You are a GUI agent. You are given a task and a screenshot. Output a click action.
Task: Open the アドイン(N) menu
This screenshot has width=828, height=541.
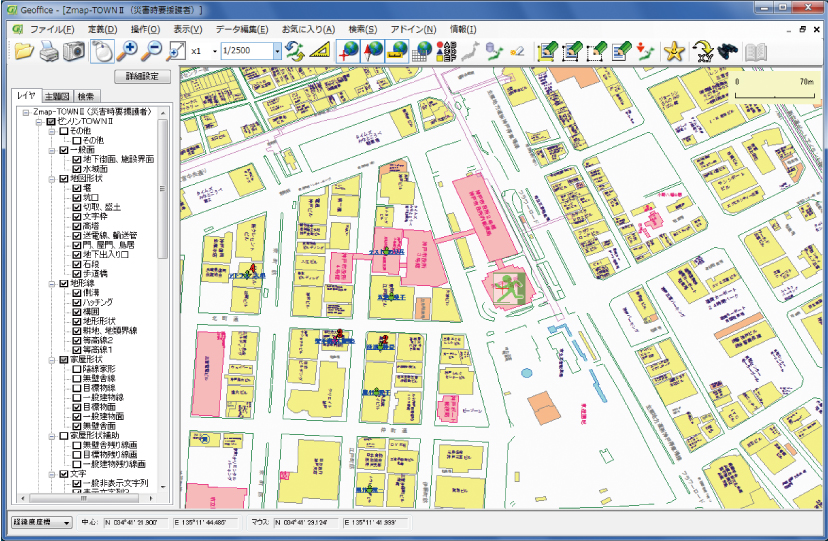tap(413, 30)
